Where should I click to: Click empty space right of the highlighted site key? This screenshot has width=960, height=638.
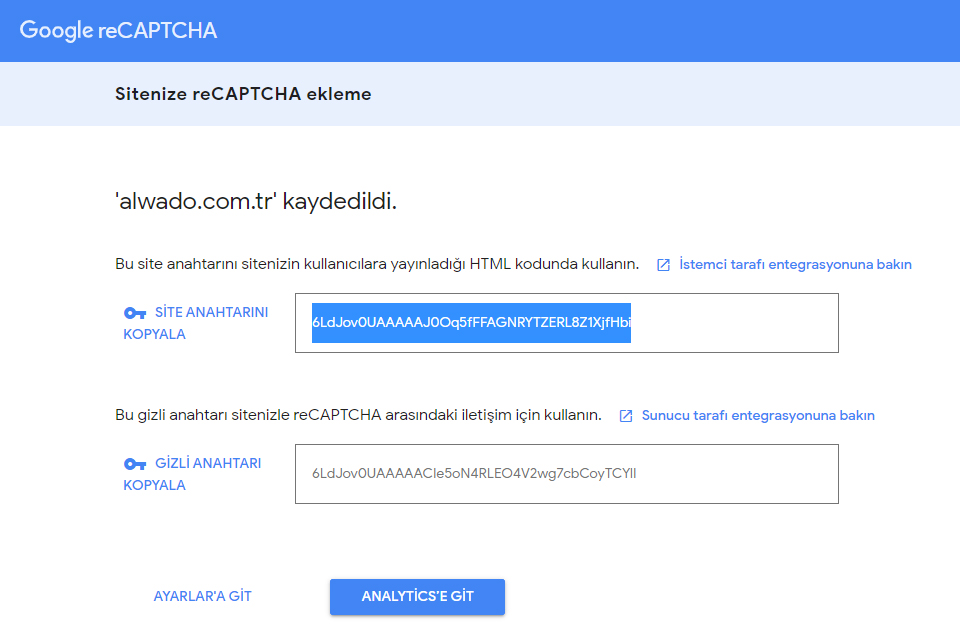pos(735,323)
